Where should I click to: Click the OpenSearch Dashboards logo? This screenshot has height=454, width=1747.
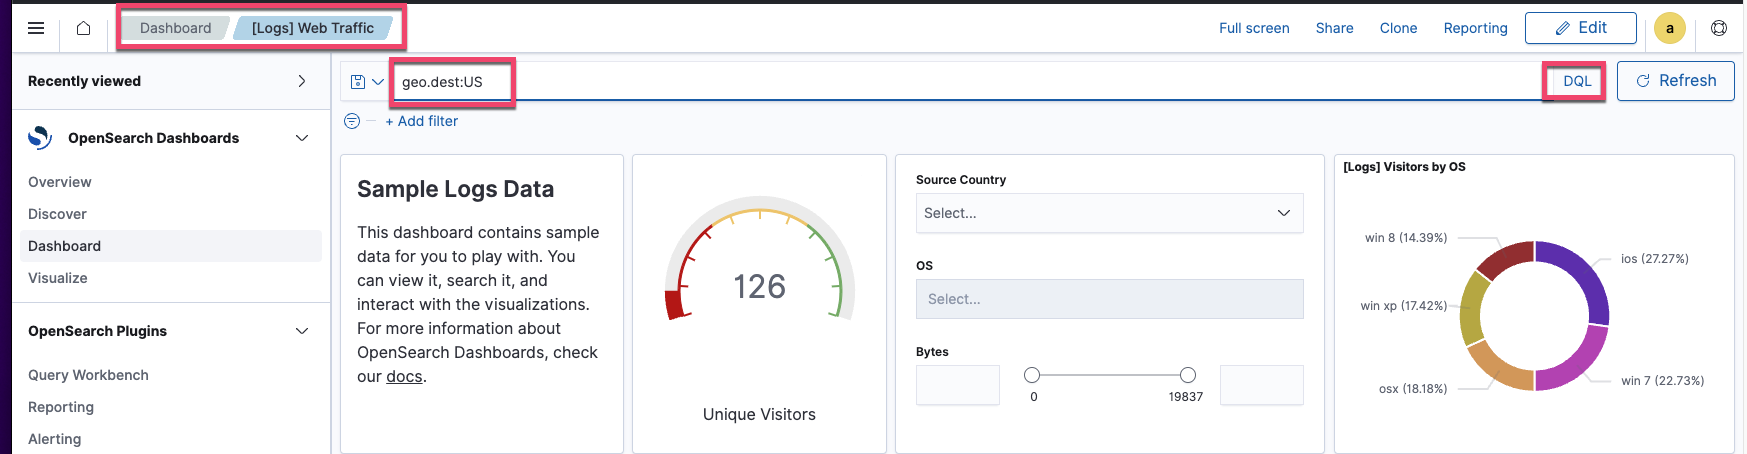(40, 138)
